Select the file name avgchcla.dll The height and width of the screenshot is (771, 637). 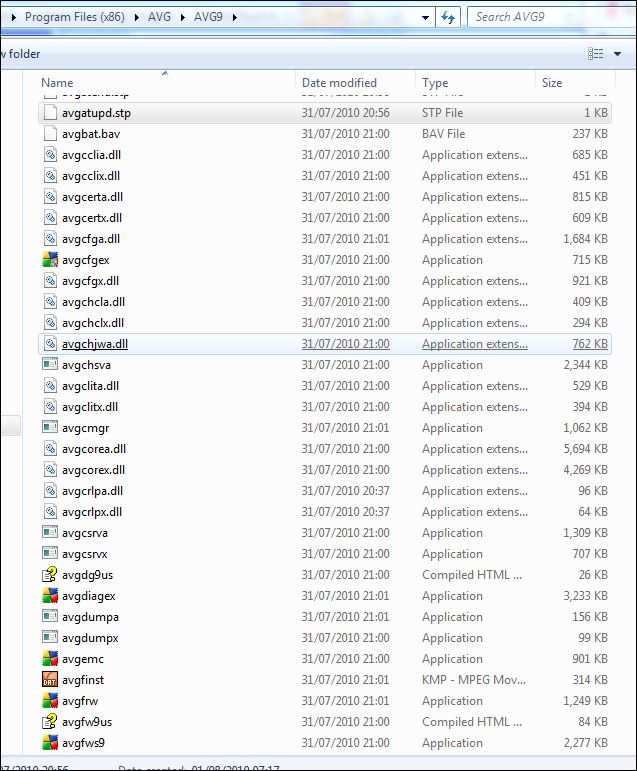tap(93, 302)
